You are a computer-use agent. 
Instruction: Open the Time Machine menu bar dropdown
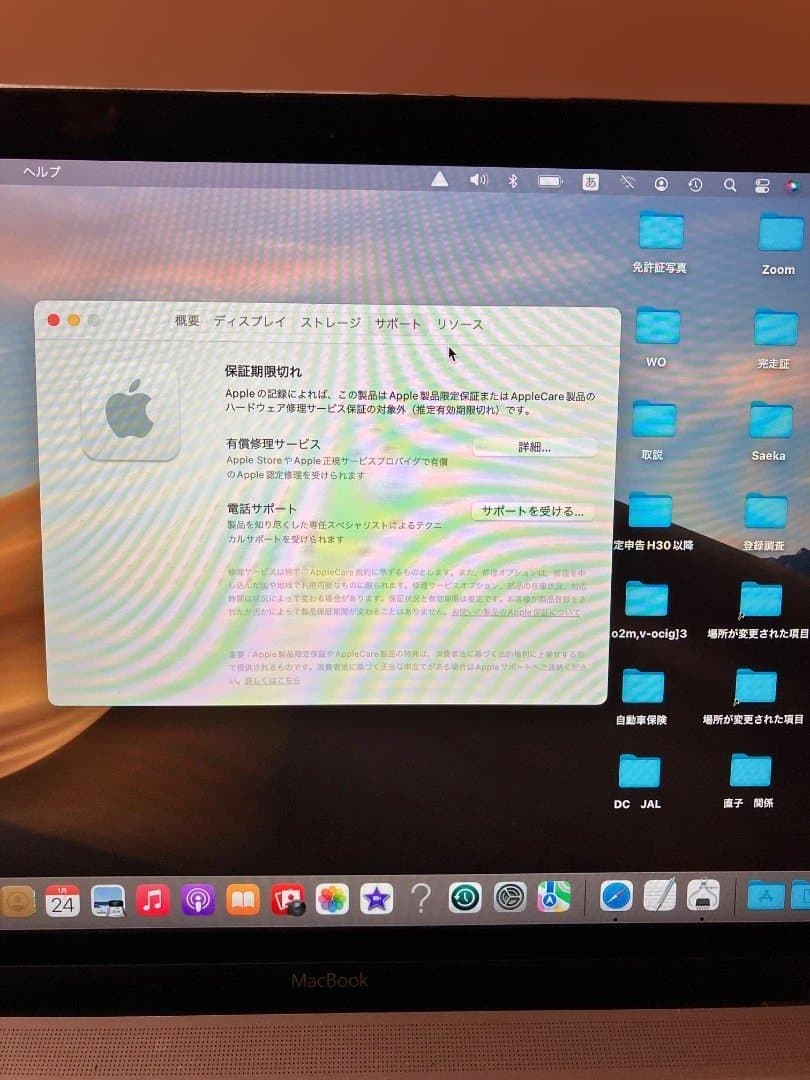(694, 184)
